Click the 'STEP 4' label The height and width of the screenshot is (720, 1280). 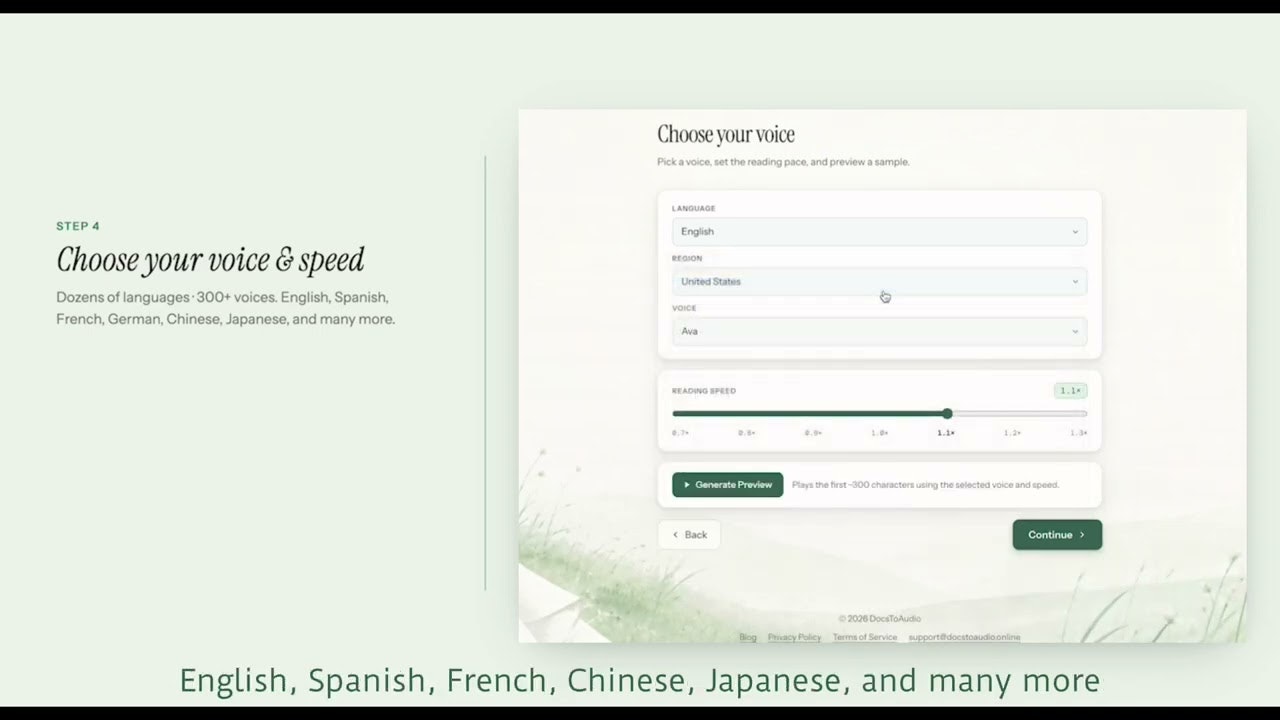78,226
